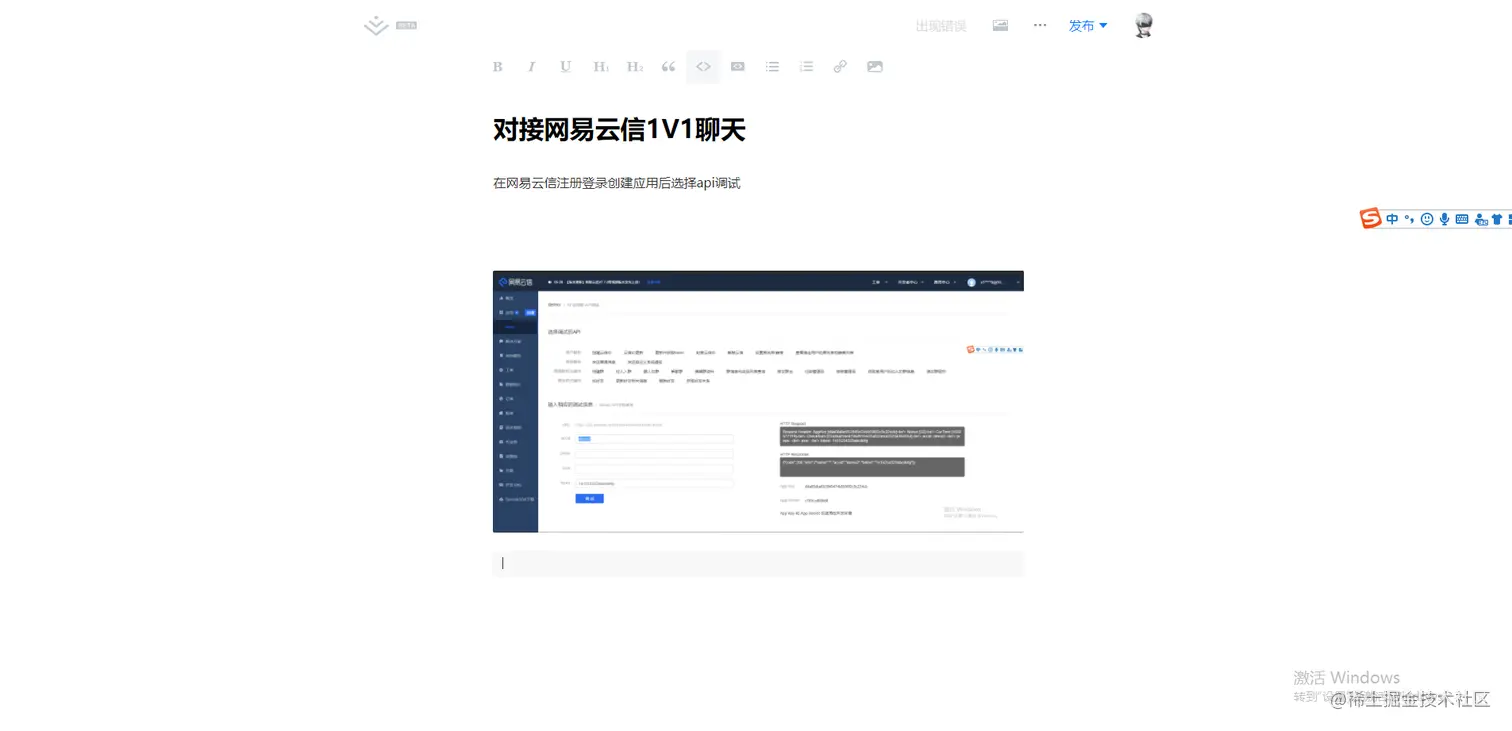Image resolution: width=1512 pixels, height=731 pixels.
Task: Open the user avatar menu
Action: click(x=1144, y=26)
